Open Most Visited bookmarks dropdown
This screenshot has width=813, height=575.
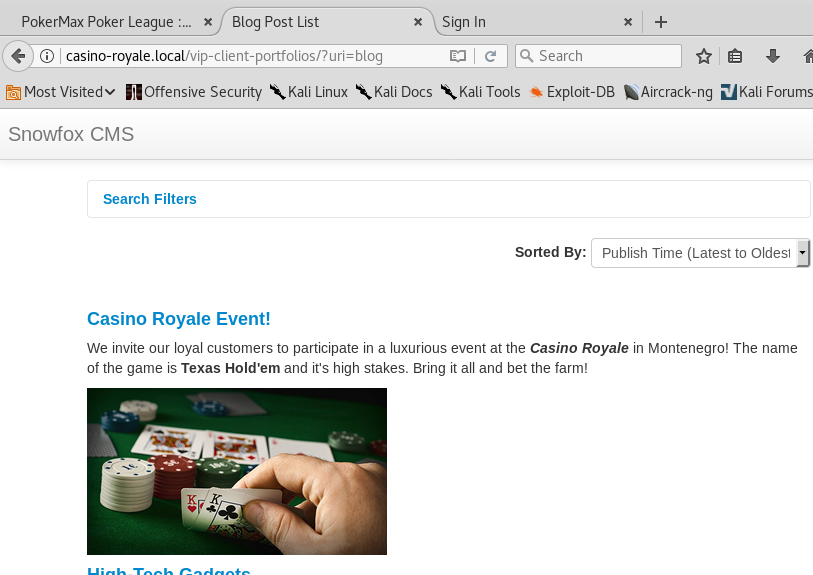[x=61, y=92]
